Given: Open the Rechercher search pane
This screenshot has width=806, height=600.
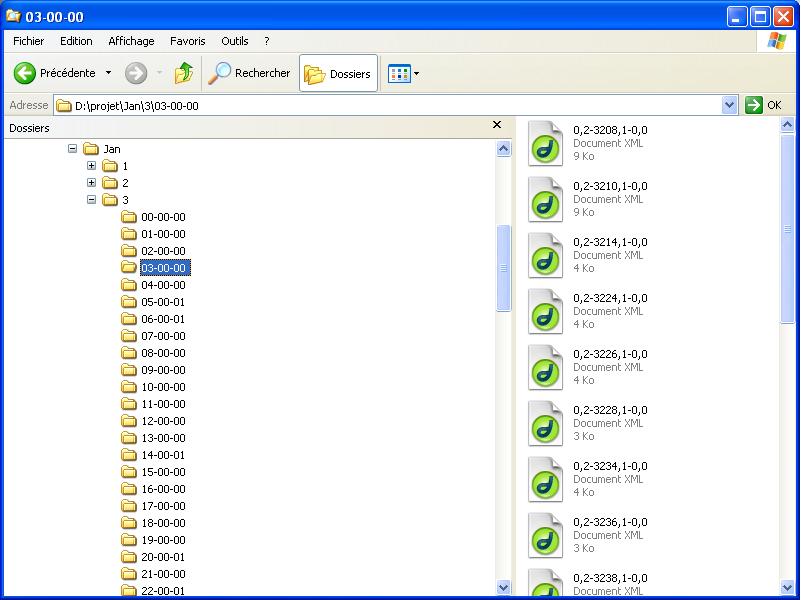Looking at the screenshot, I should [x=249, y=73].
